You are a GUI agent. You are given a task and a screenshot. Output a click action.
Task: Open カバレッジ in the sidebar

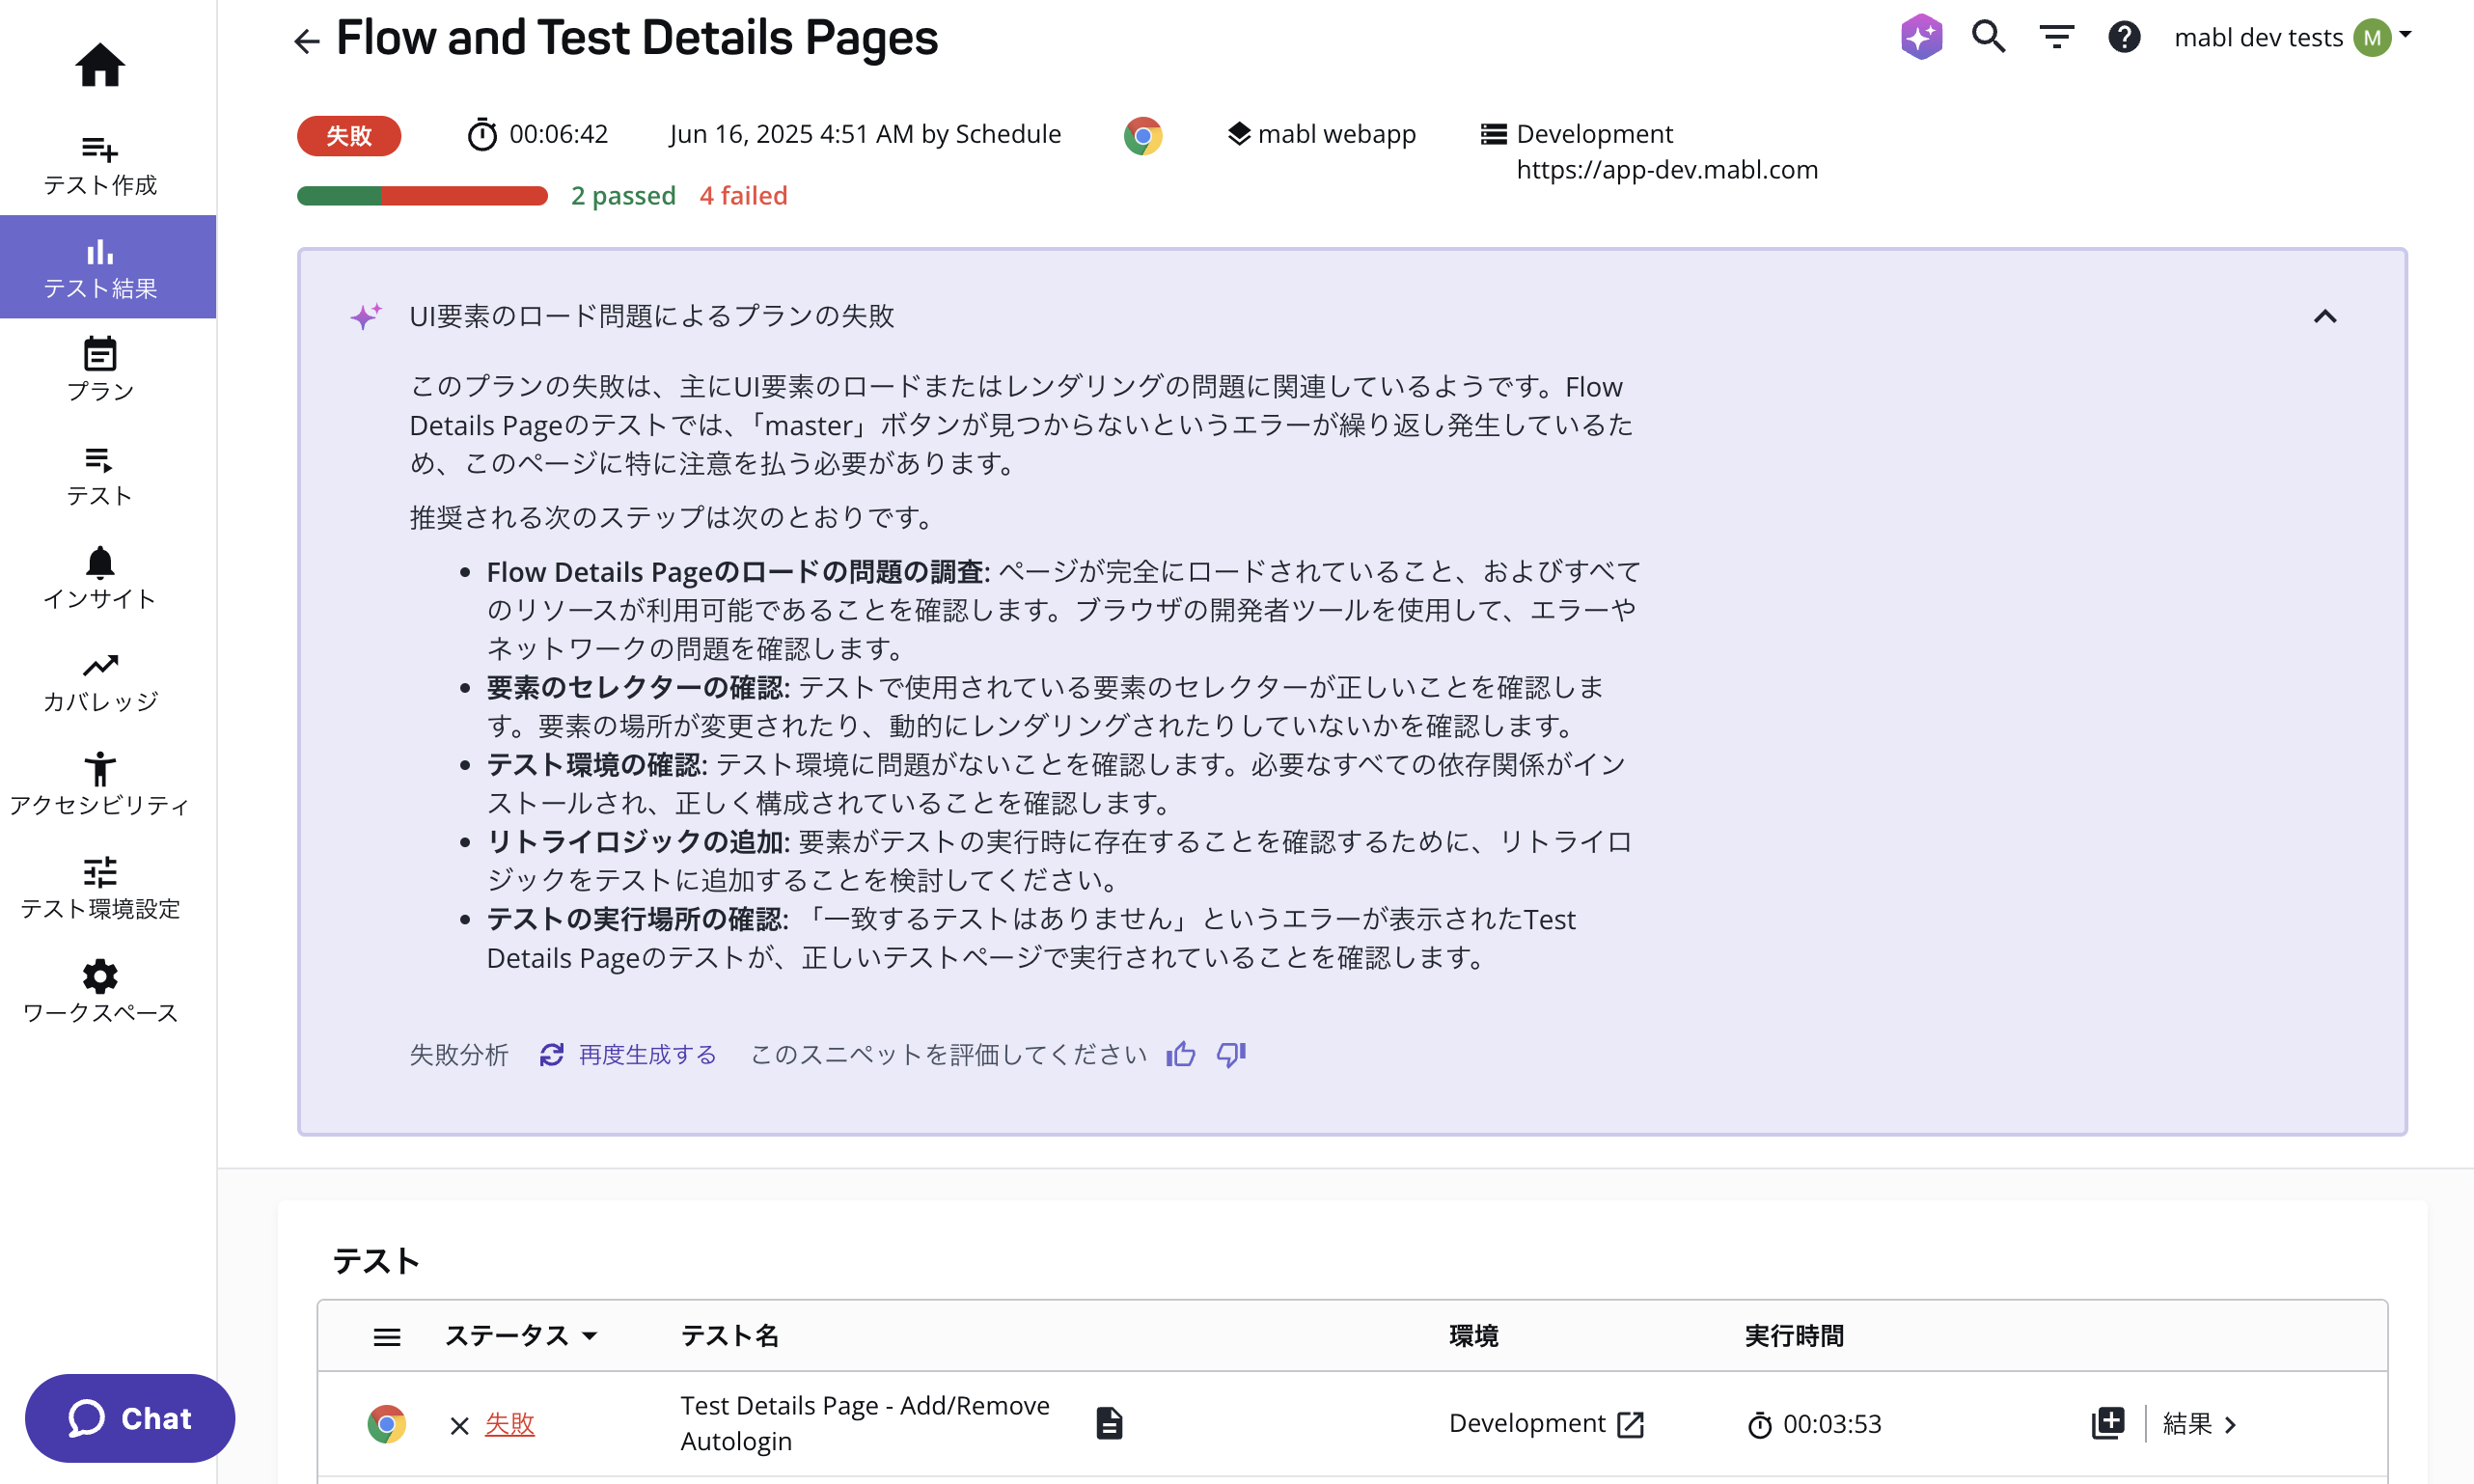point(100,682)
